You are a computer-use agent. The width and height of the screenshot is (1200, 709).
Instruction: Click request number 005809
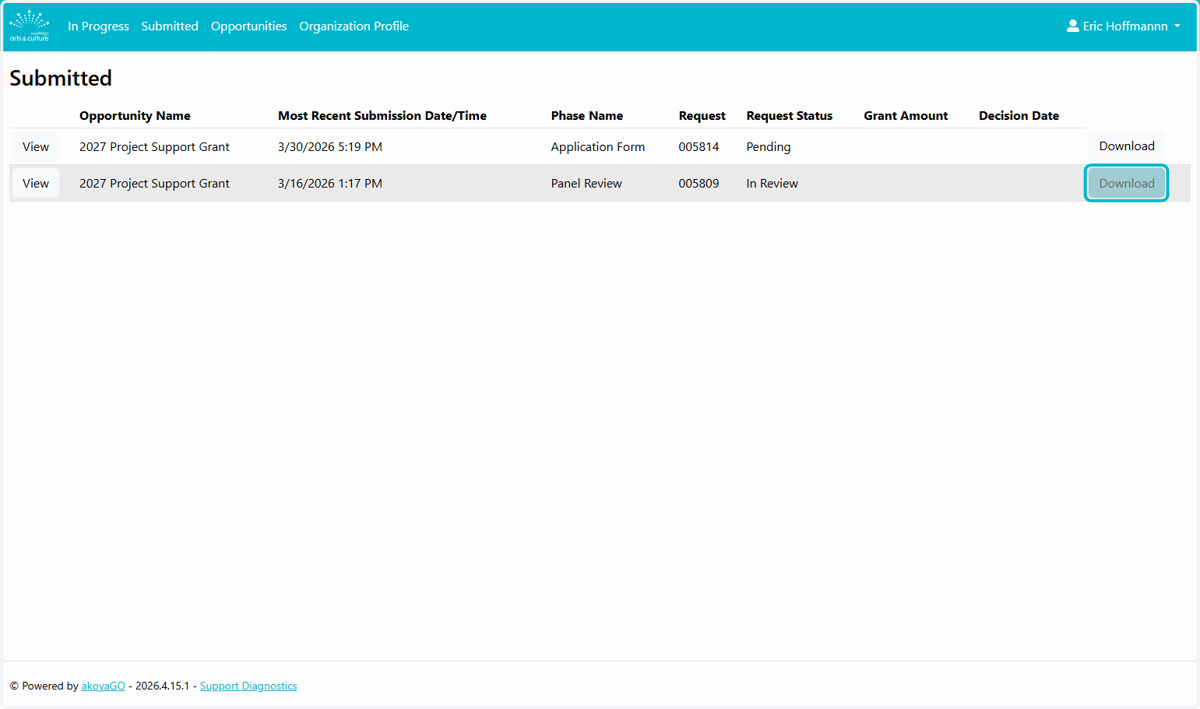tap(699, 184)
